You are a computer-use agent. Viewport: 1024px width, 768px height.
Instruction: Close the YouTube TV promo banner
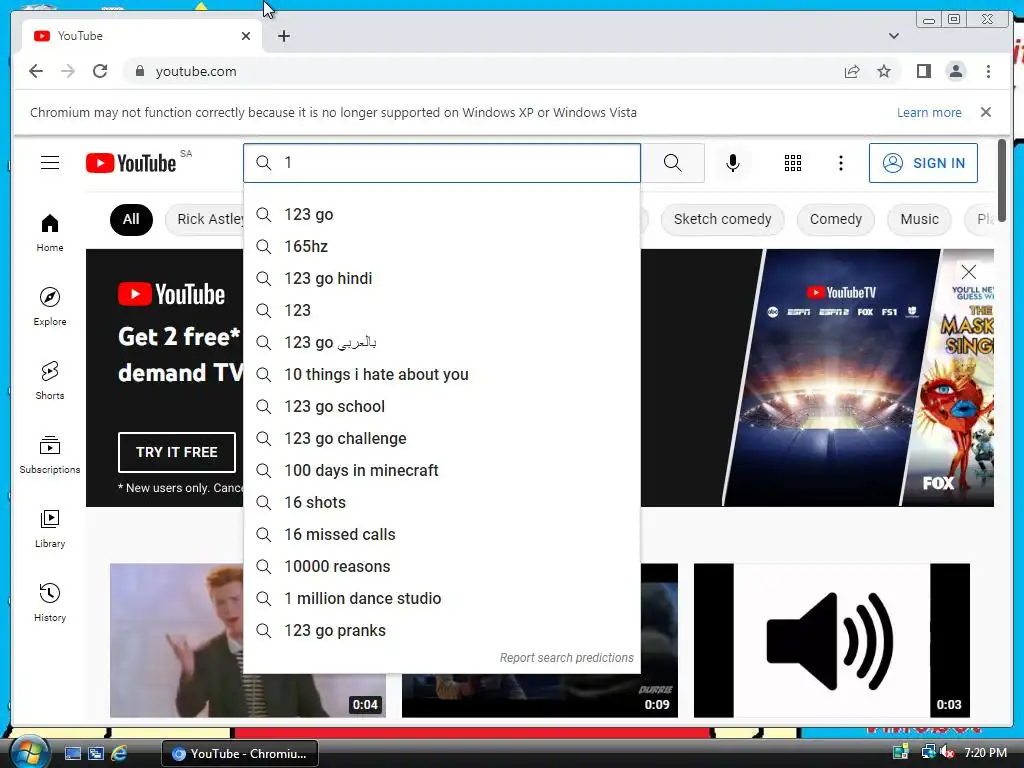(x=968, y=272)
